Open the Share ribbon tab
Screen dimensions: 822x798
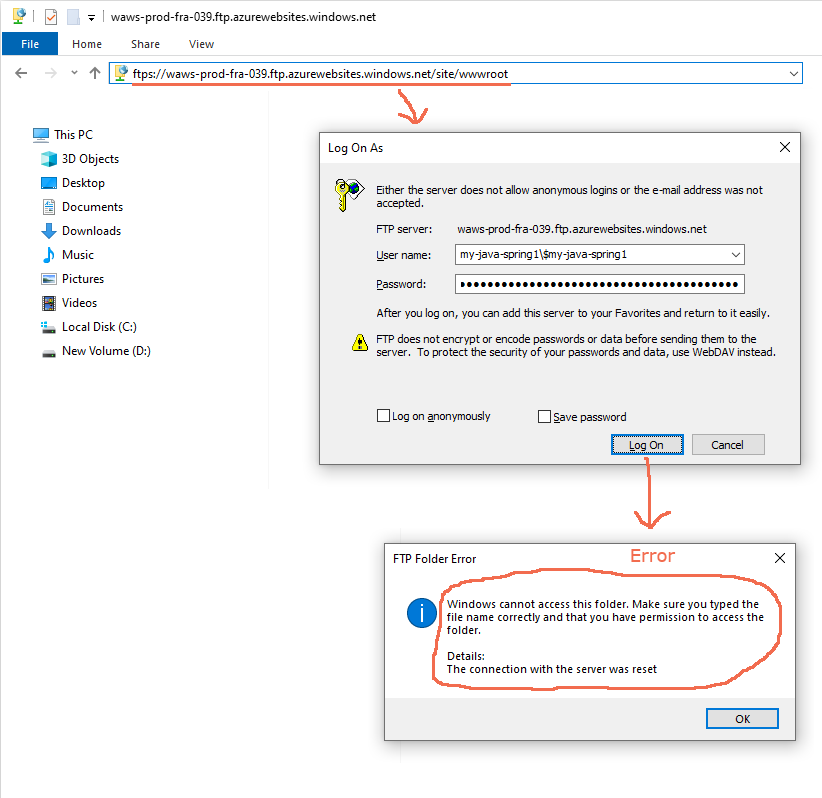(145, 44)
